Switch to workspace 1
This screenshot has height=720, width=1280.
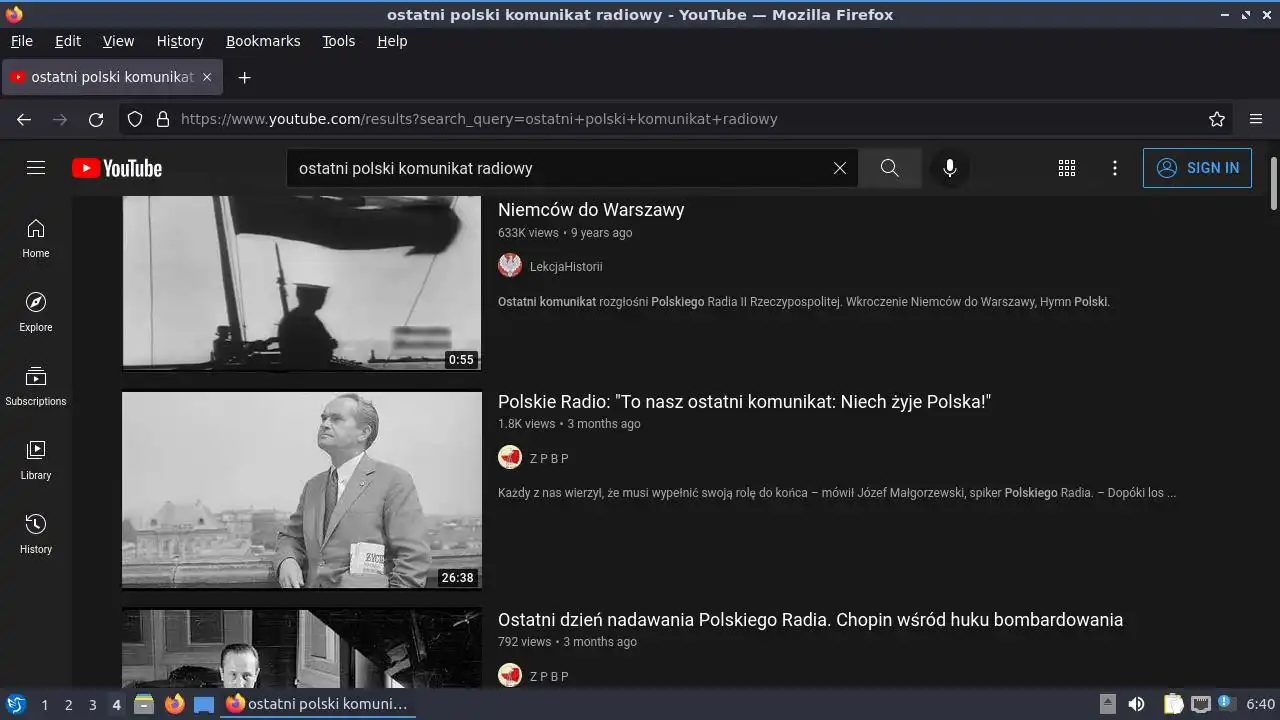coord(44,705)
